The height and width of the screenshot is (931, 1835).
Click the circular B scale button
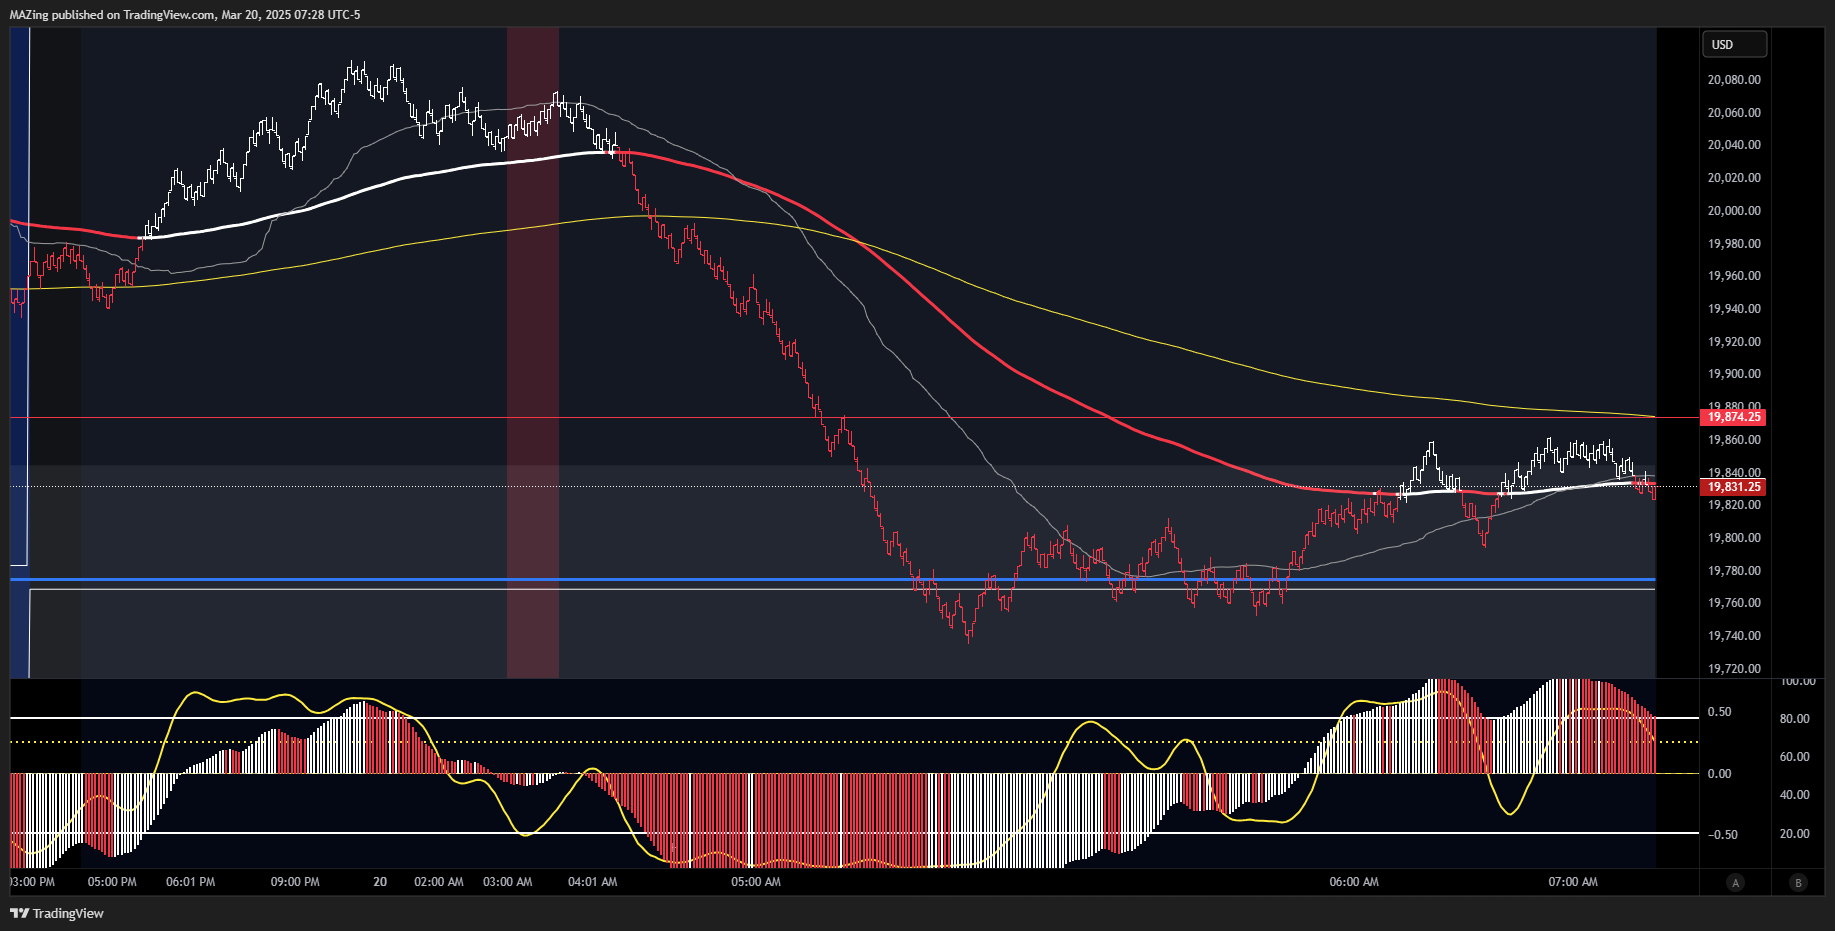pos(1799,882)
